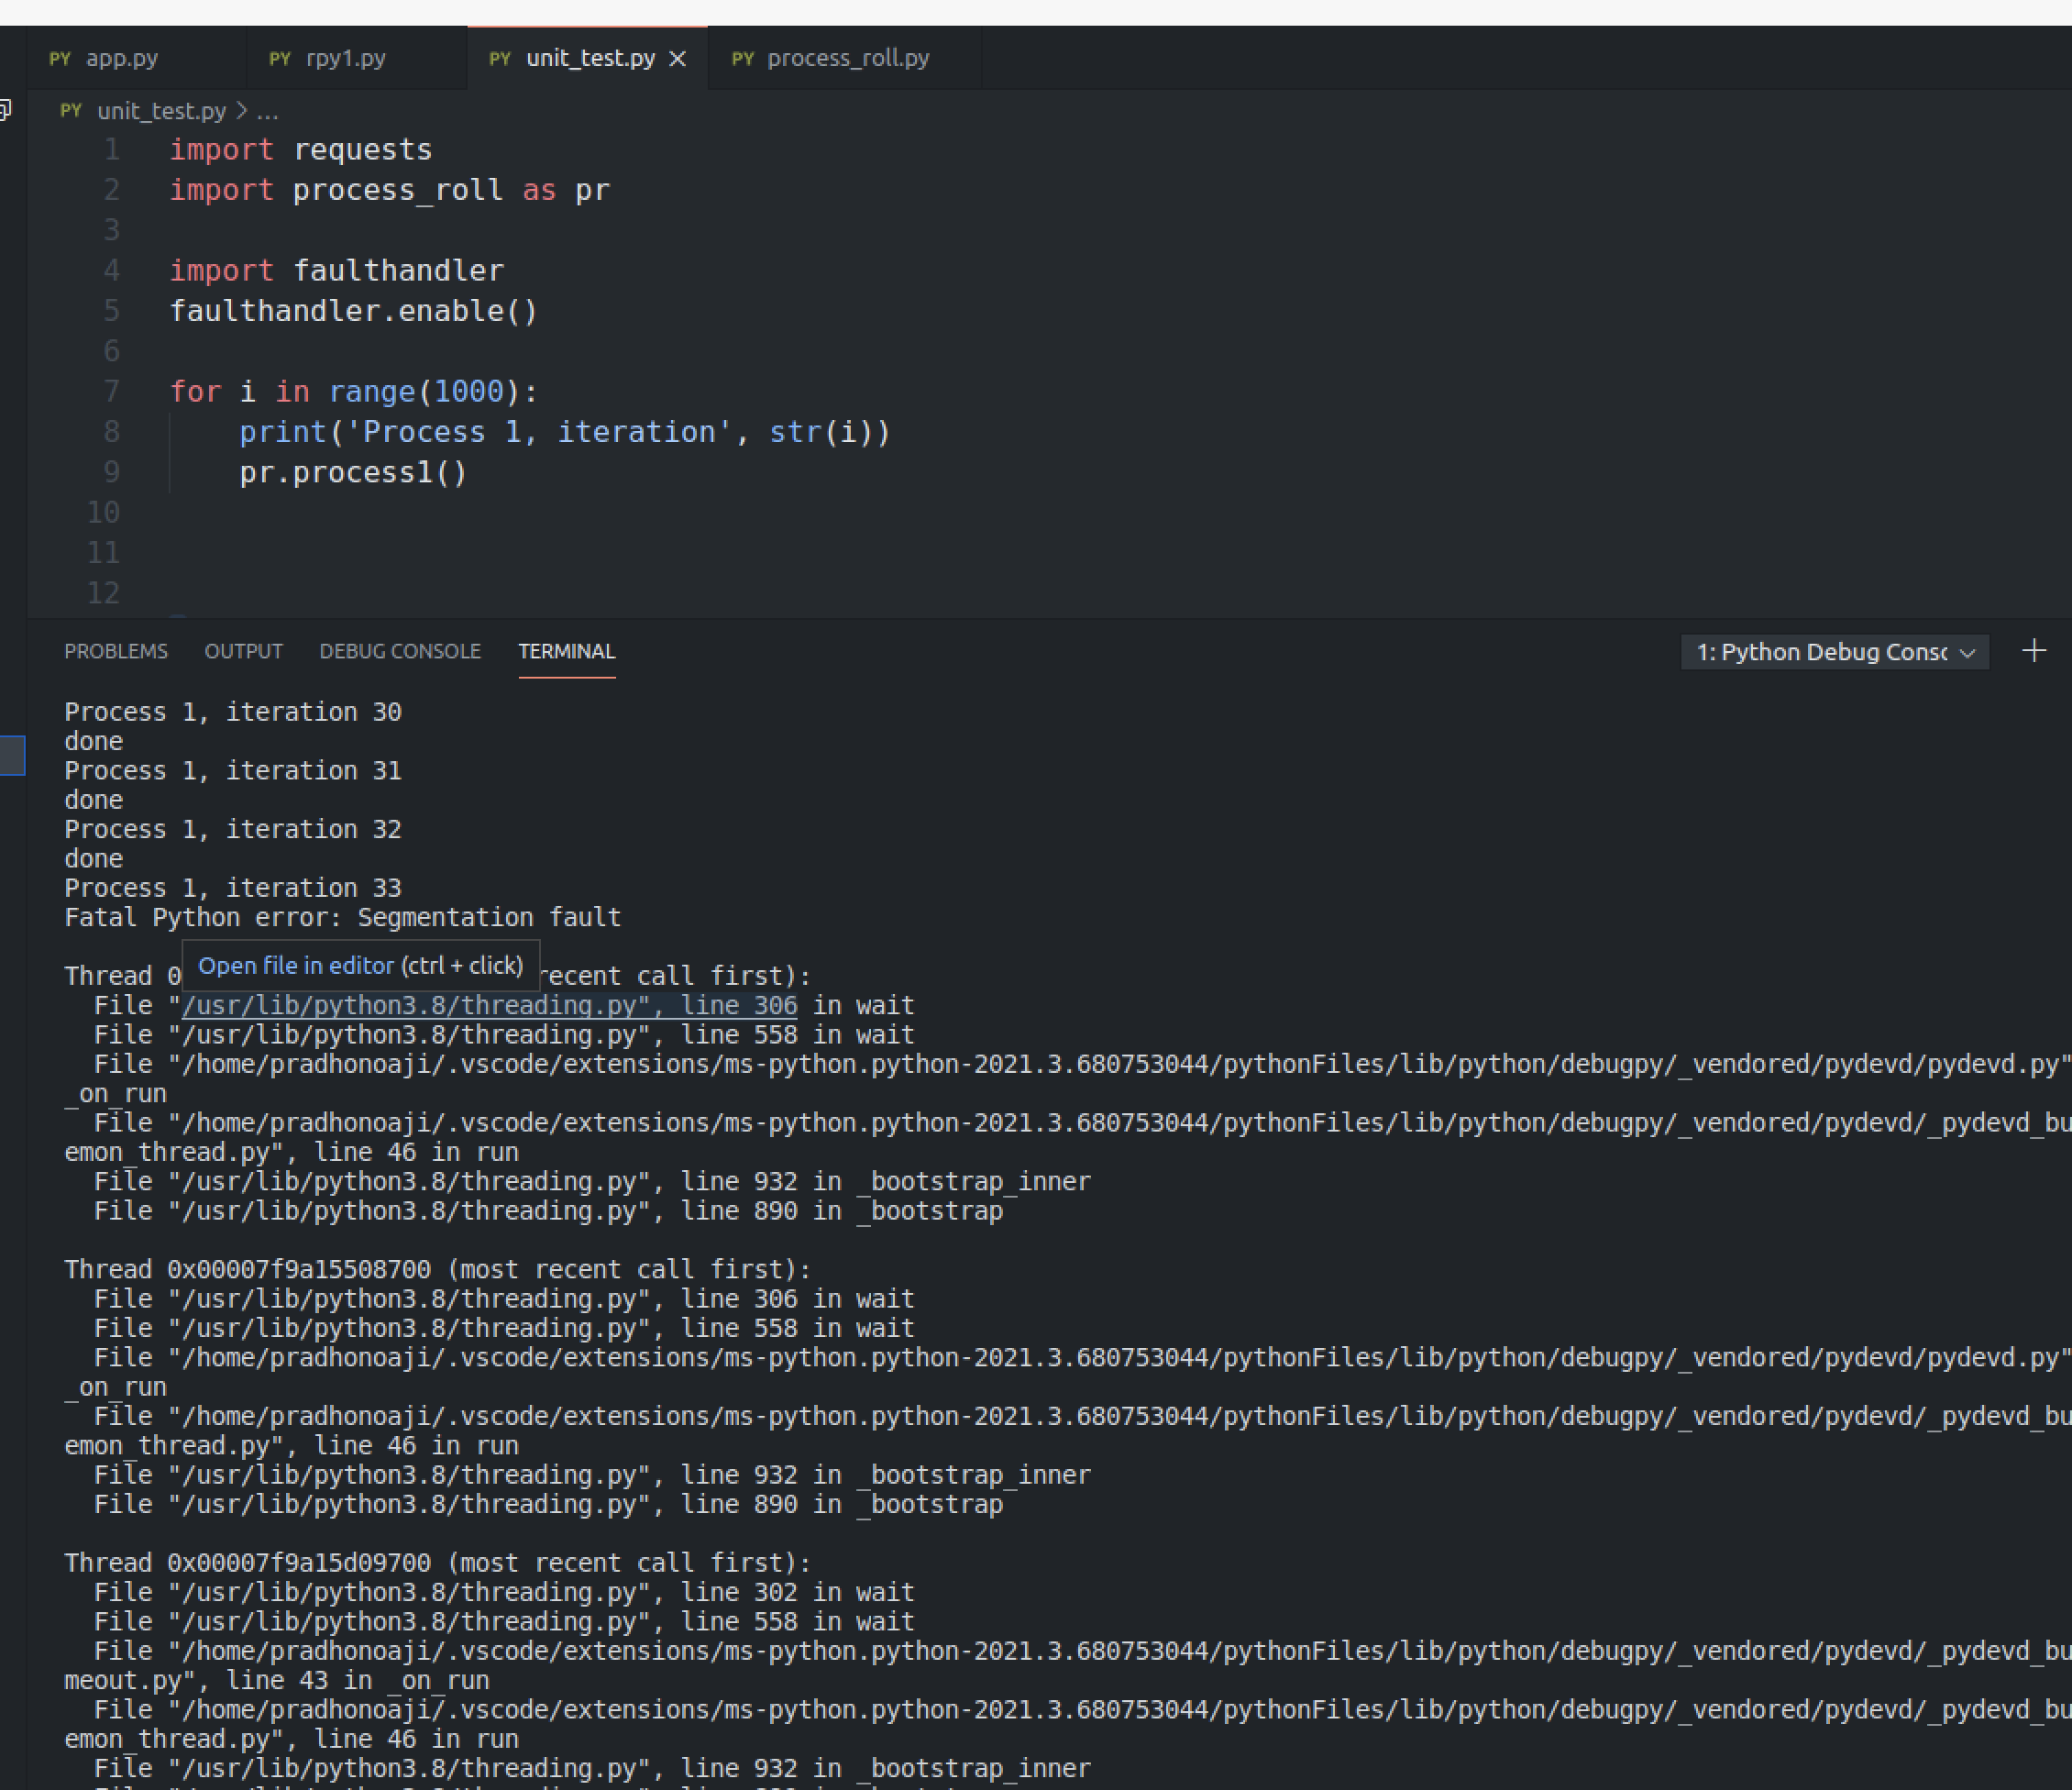
Task: Close the unit_test.py tab with the X icon
Action: (678, 59)
